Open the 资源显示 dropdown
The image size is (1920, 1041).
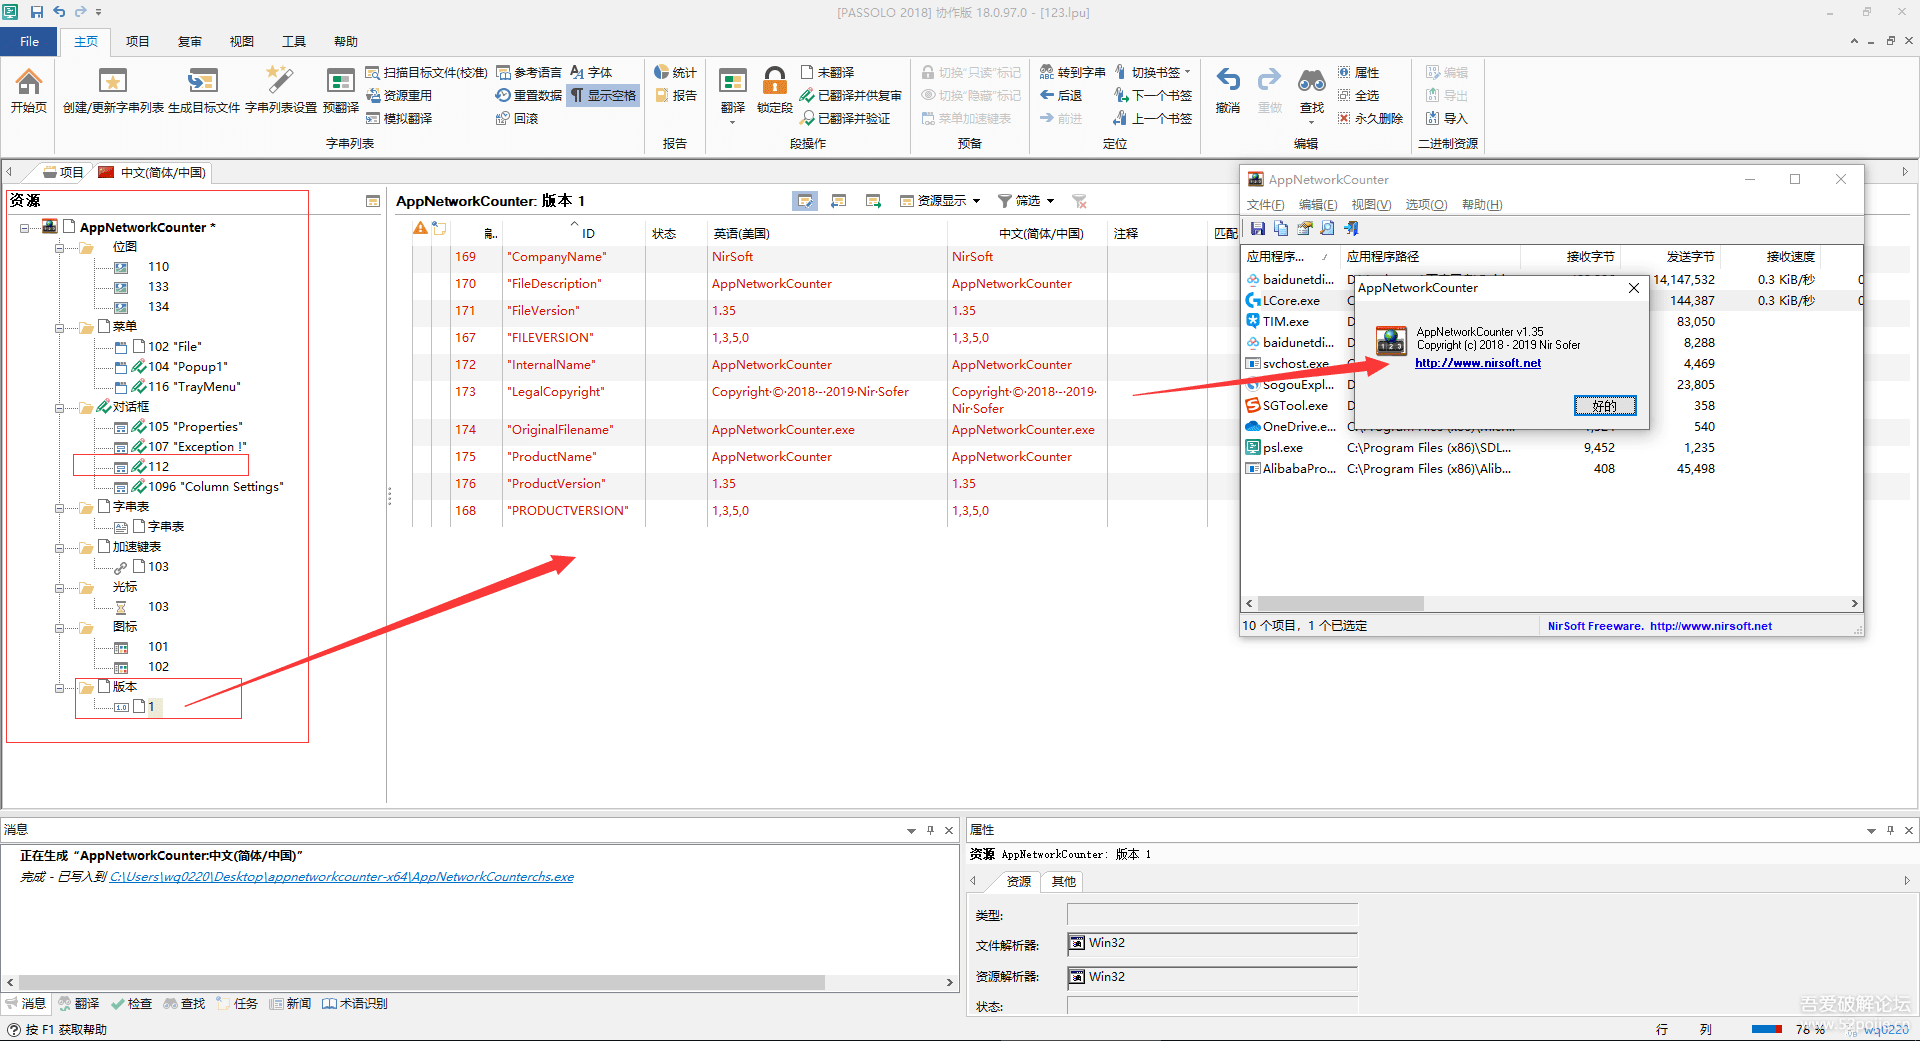coord(940,200)
